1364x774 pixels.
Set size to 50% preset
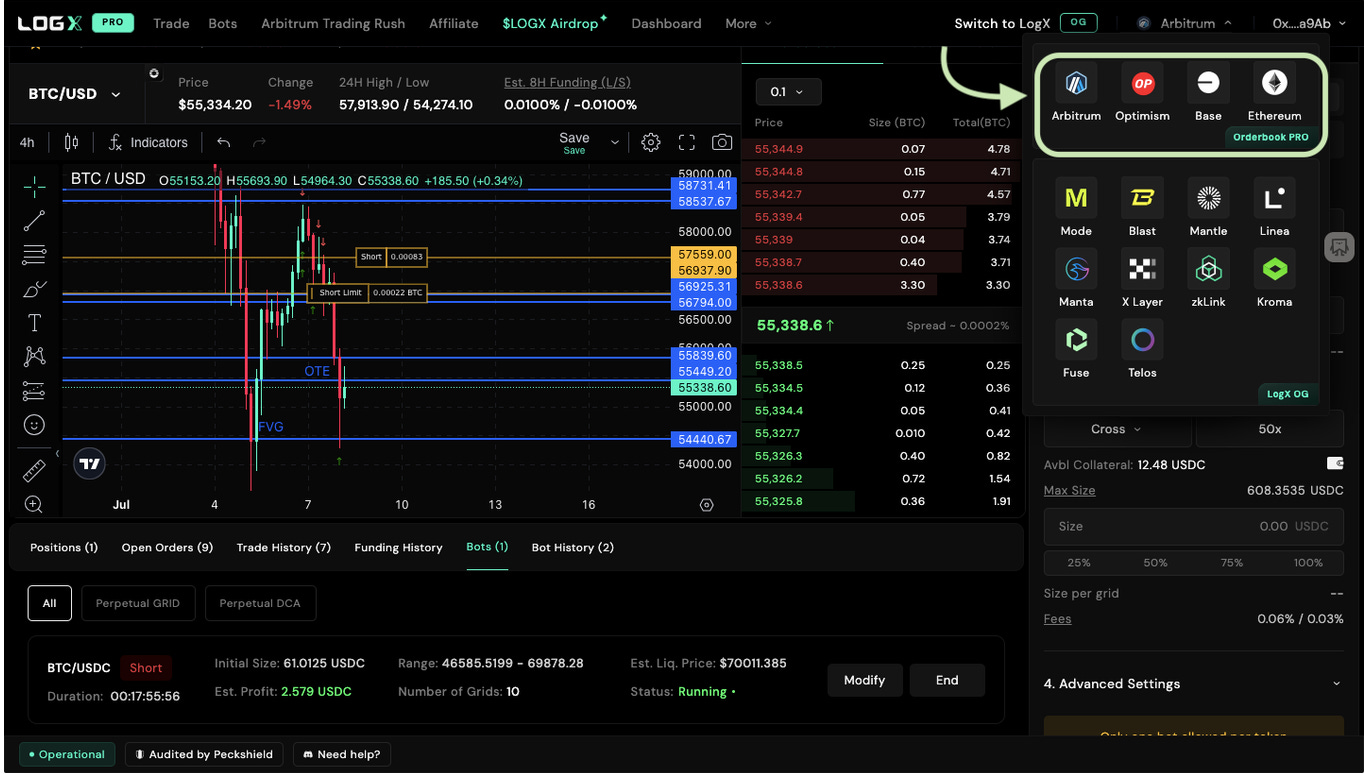(1155, 563)
